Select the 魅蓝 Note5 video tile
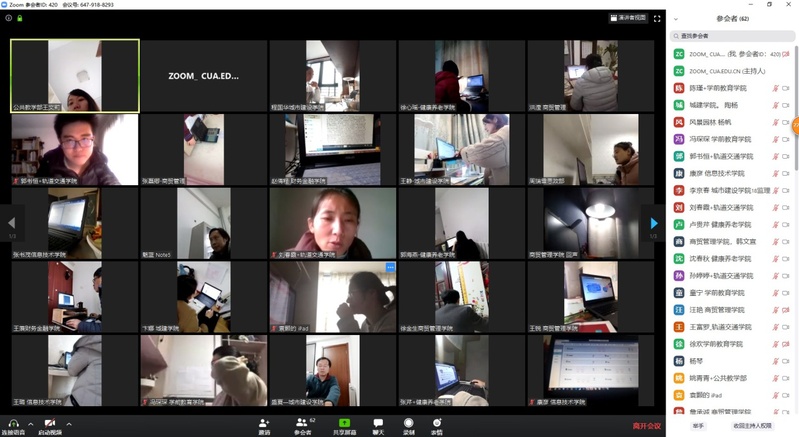Screen dimensions: 799x437 coord(203,223)
